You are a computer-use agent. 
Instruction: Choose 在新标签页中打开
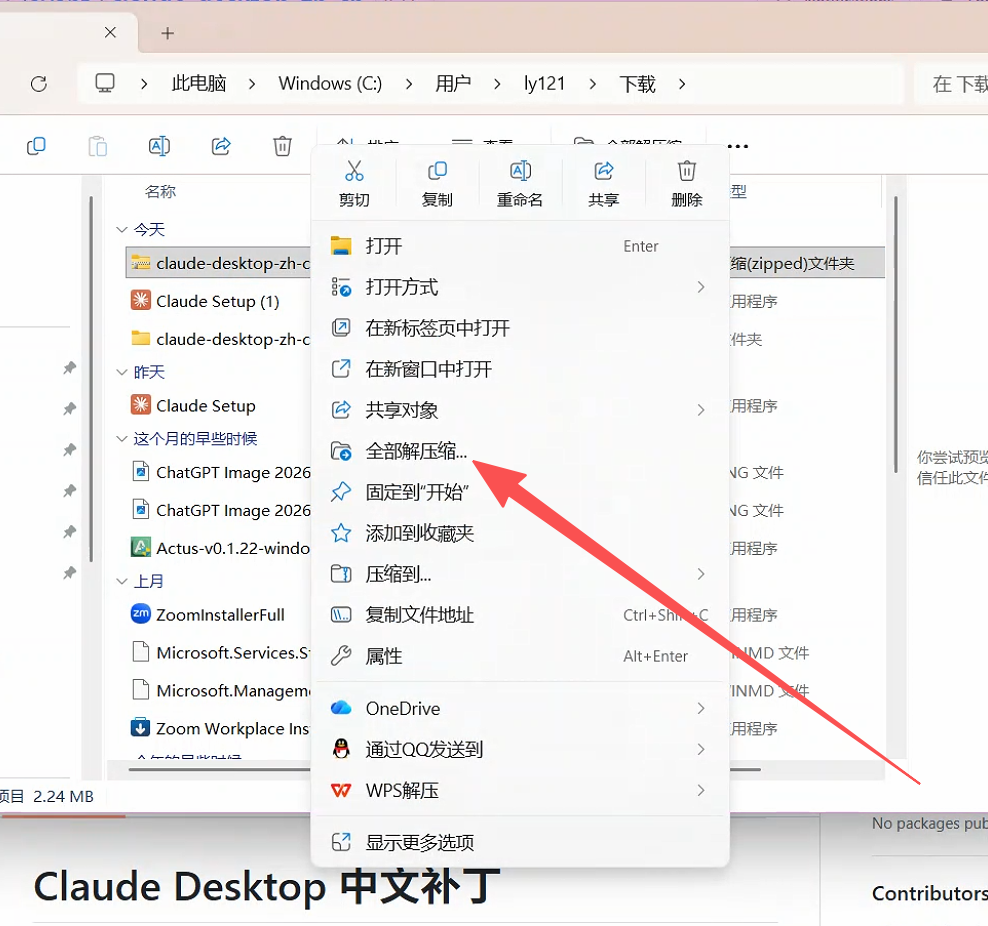pyautogui.click(x=520, y=328)
